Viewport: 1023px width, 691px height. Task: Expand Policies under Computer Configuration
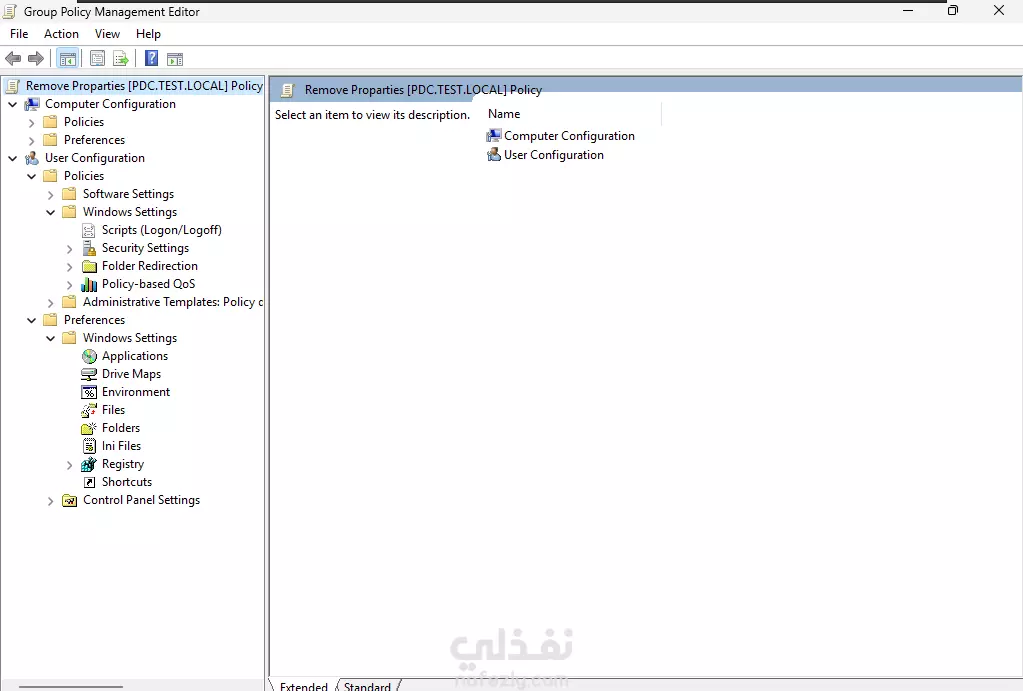click(x=31, y=123)
